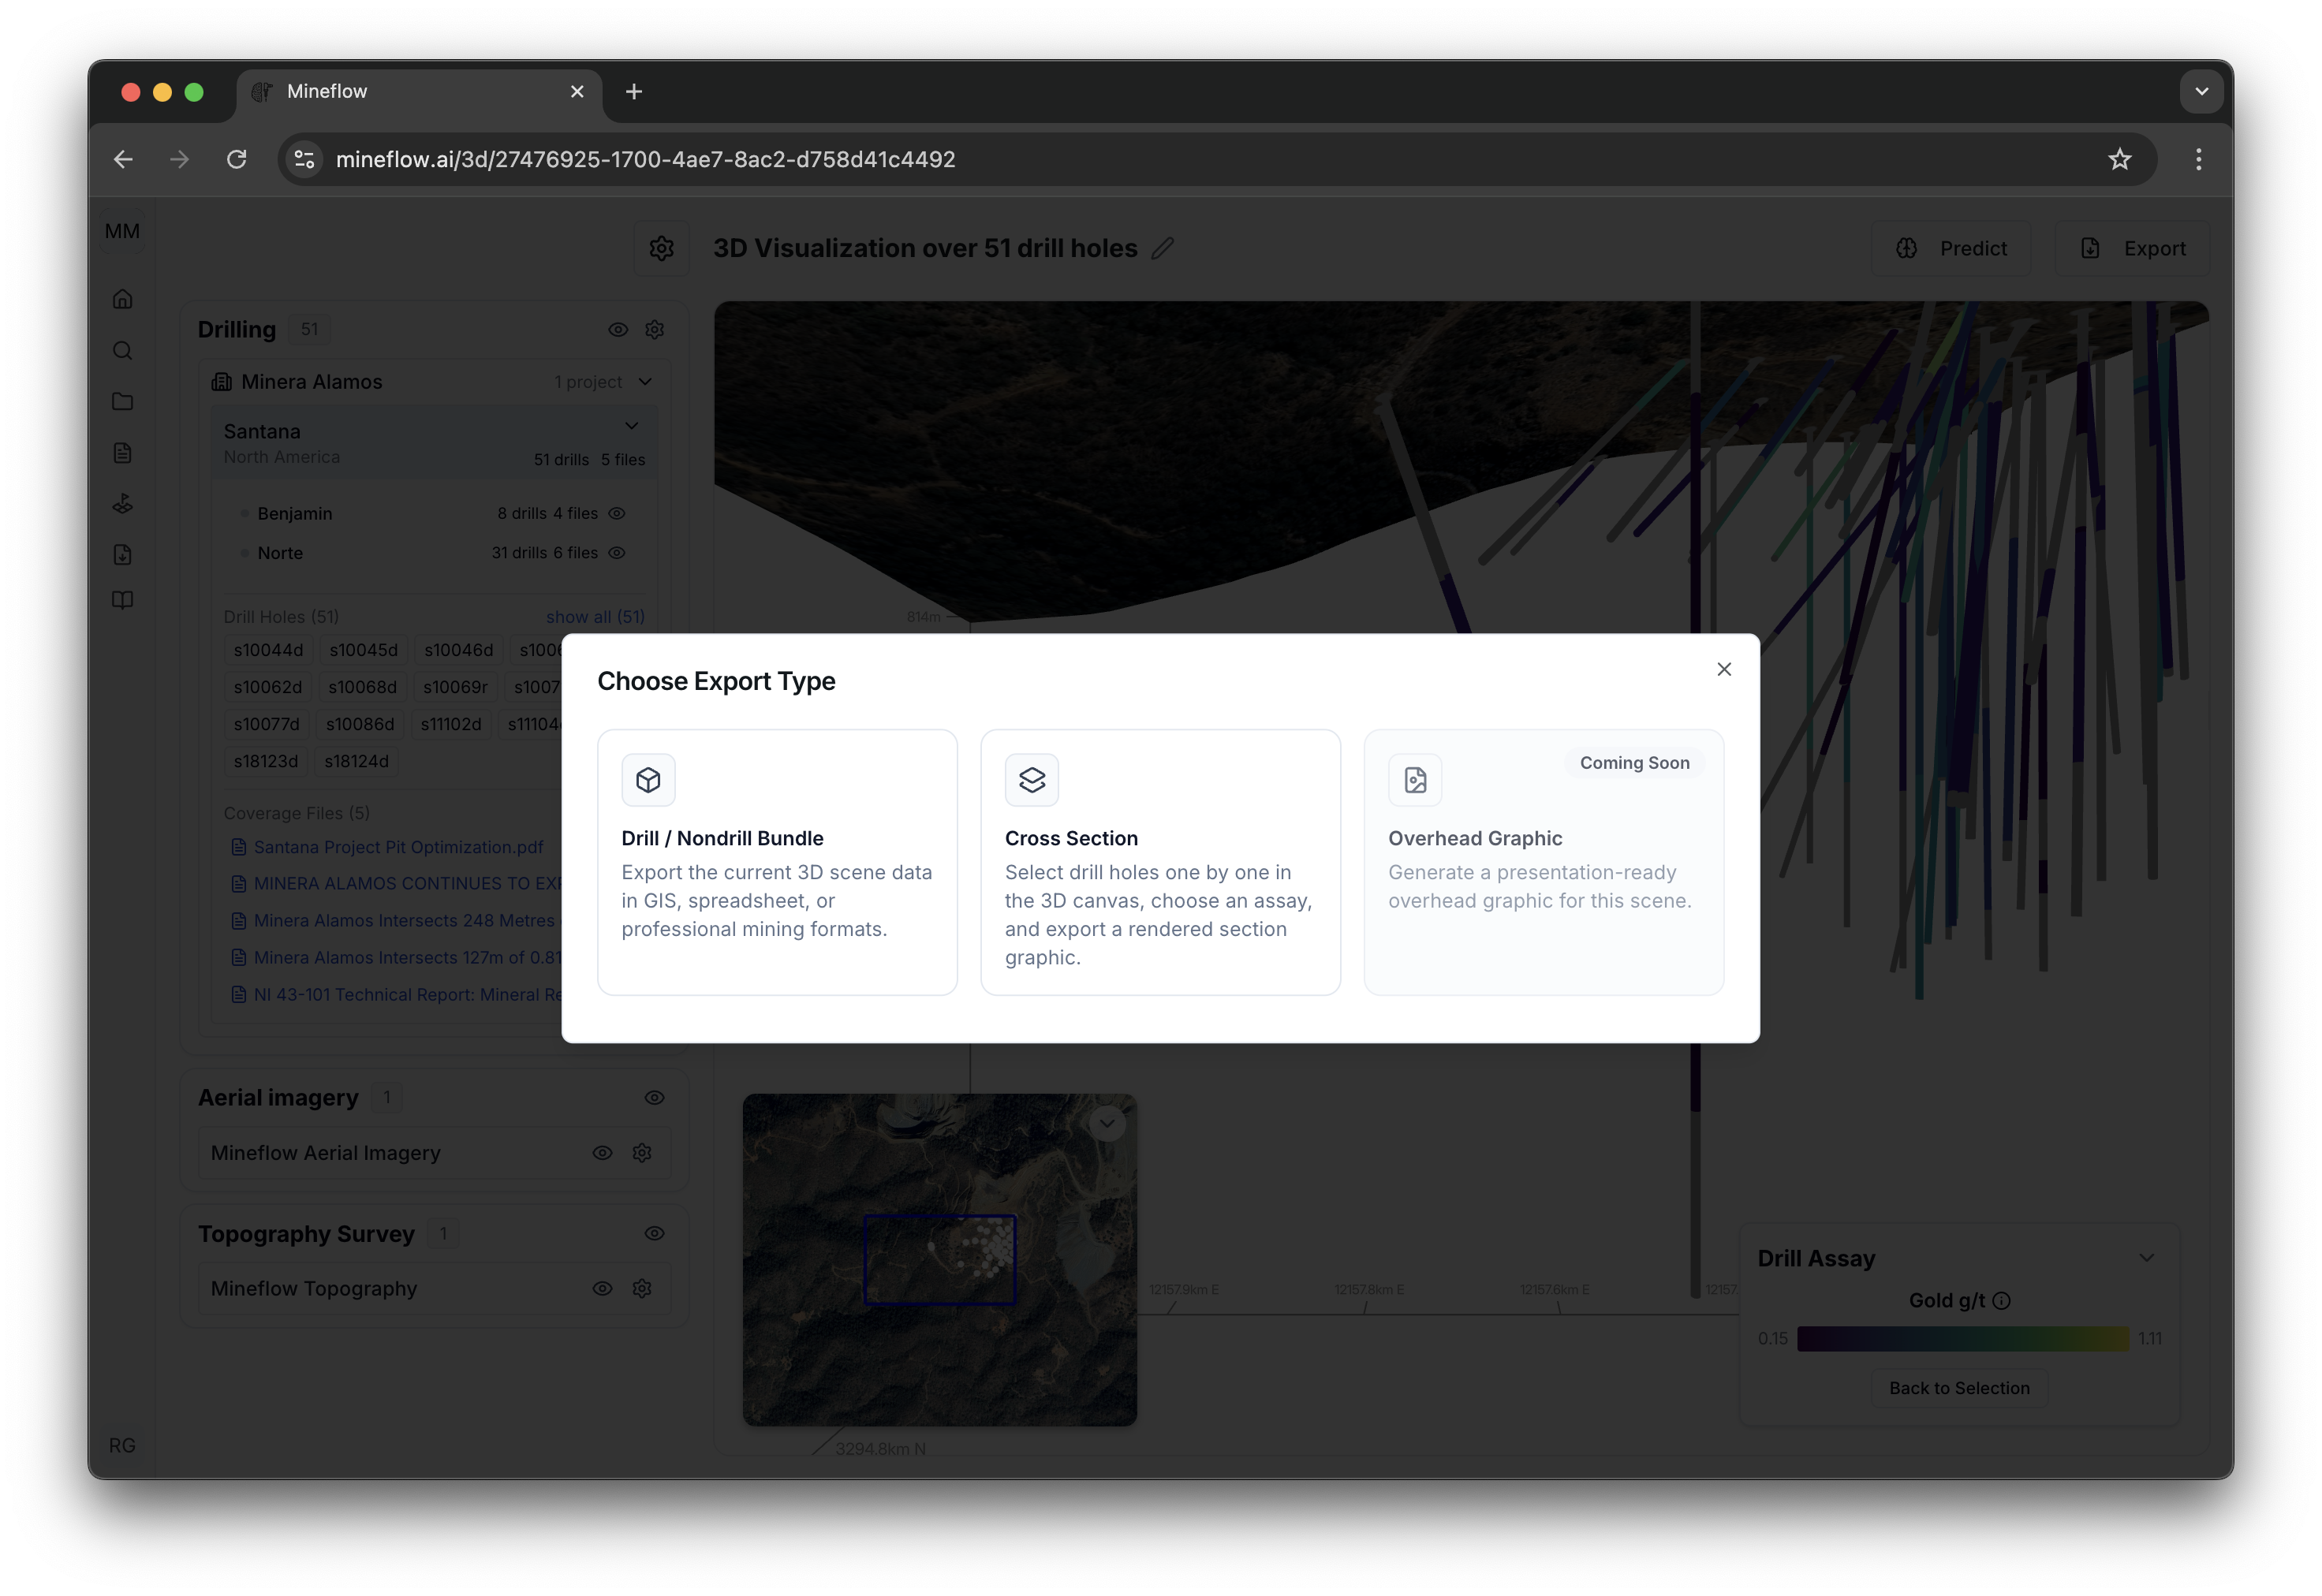Collapse the Minera Alamos project chevron
This screenshot has height=1596, width=2322.
coord(645,381)
